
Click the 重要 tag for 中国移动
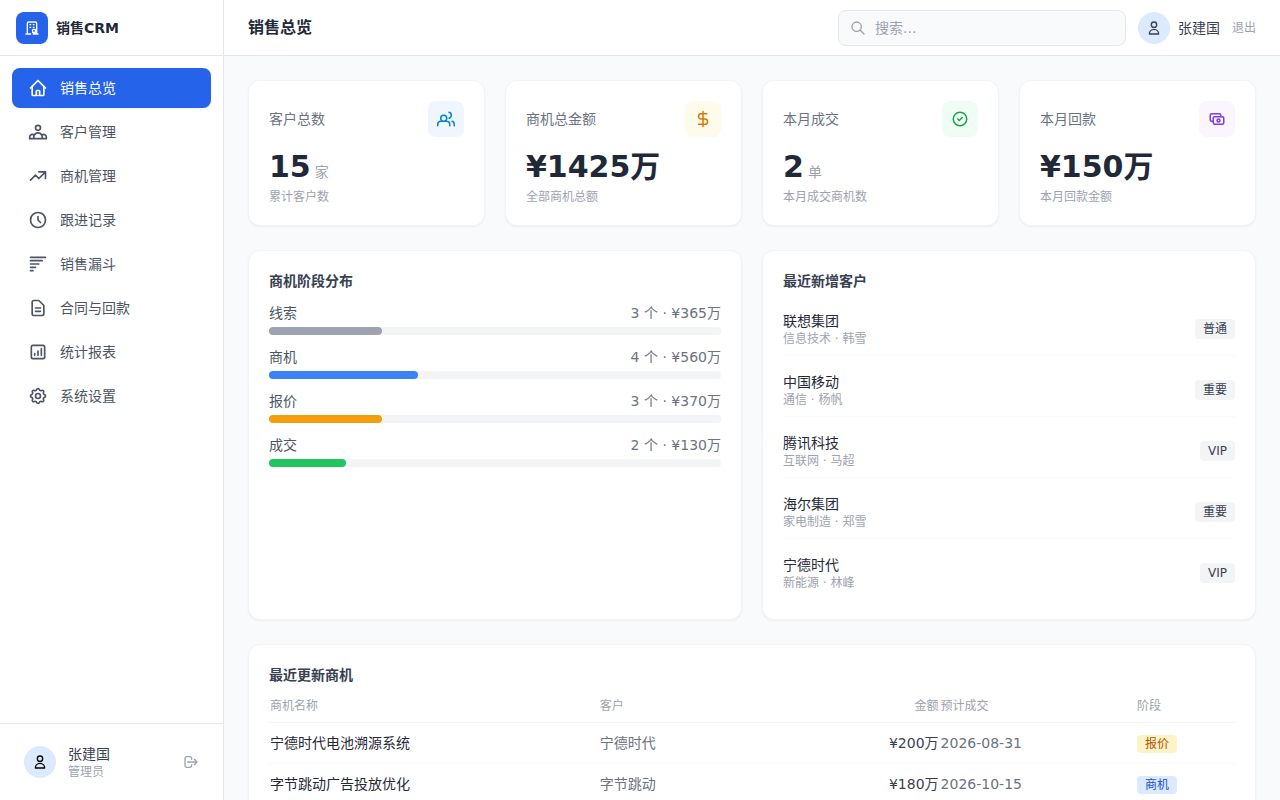1215,390
